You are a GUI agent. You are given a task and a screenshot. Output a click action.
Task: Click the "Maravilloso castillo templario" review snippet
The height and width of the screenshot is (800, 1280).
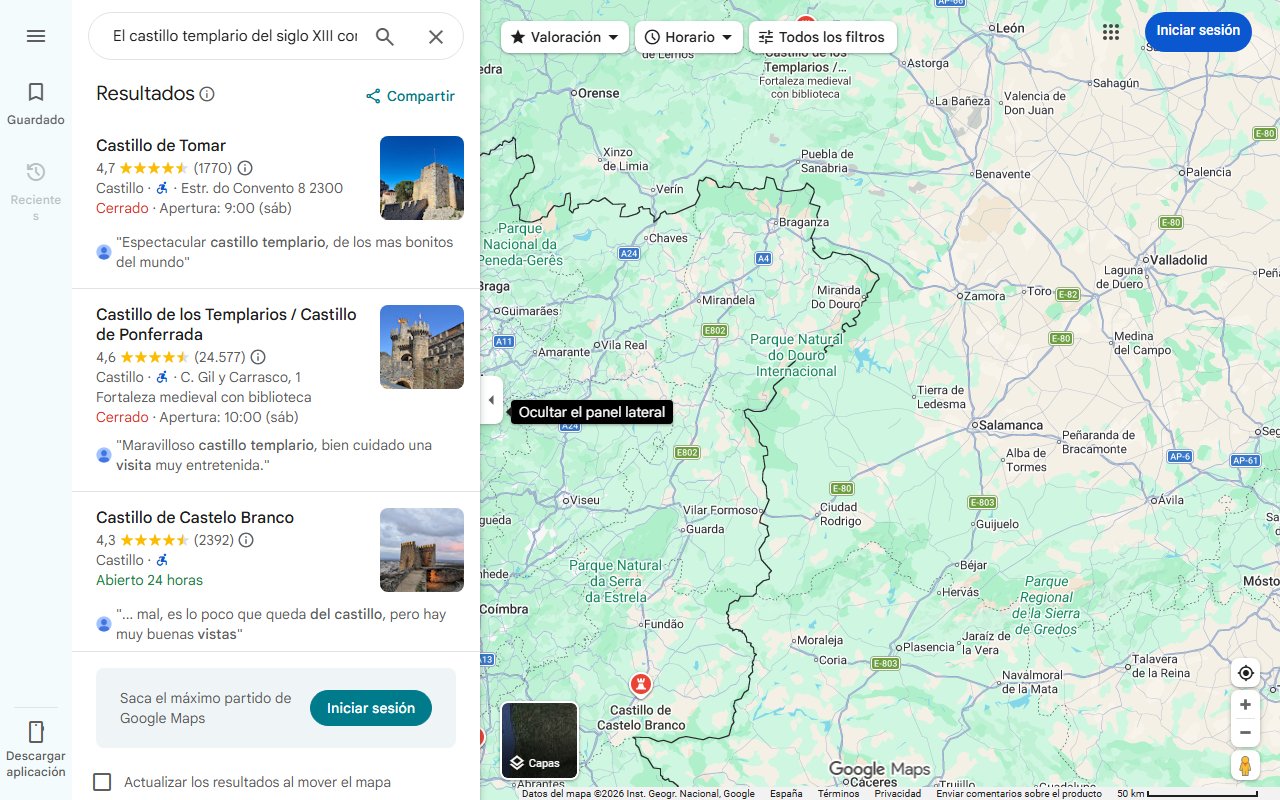[274, 455]
